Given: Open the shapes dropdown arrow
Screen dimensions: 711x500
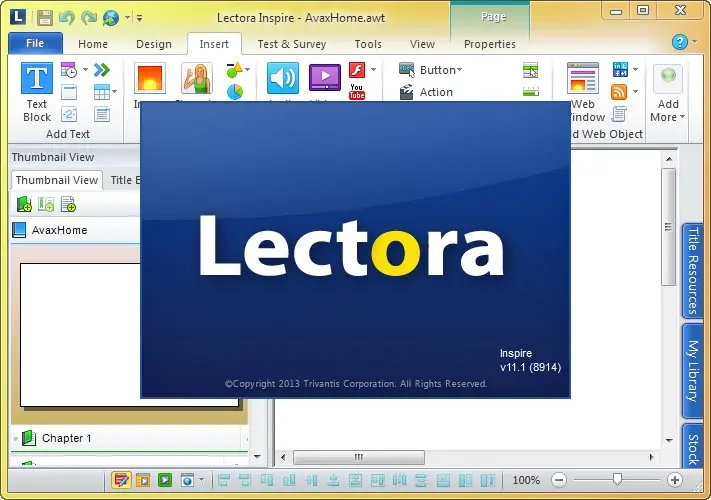Looking at the screenshot, I should point(248,70).
